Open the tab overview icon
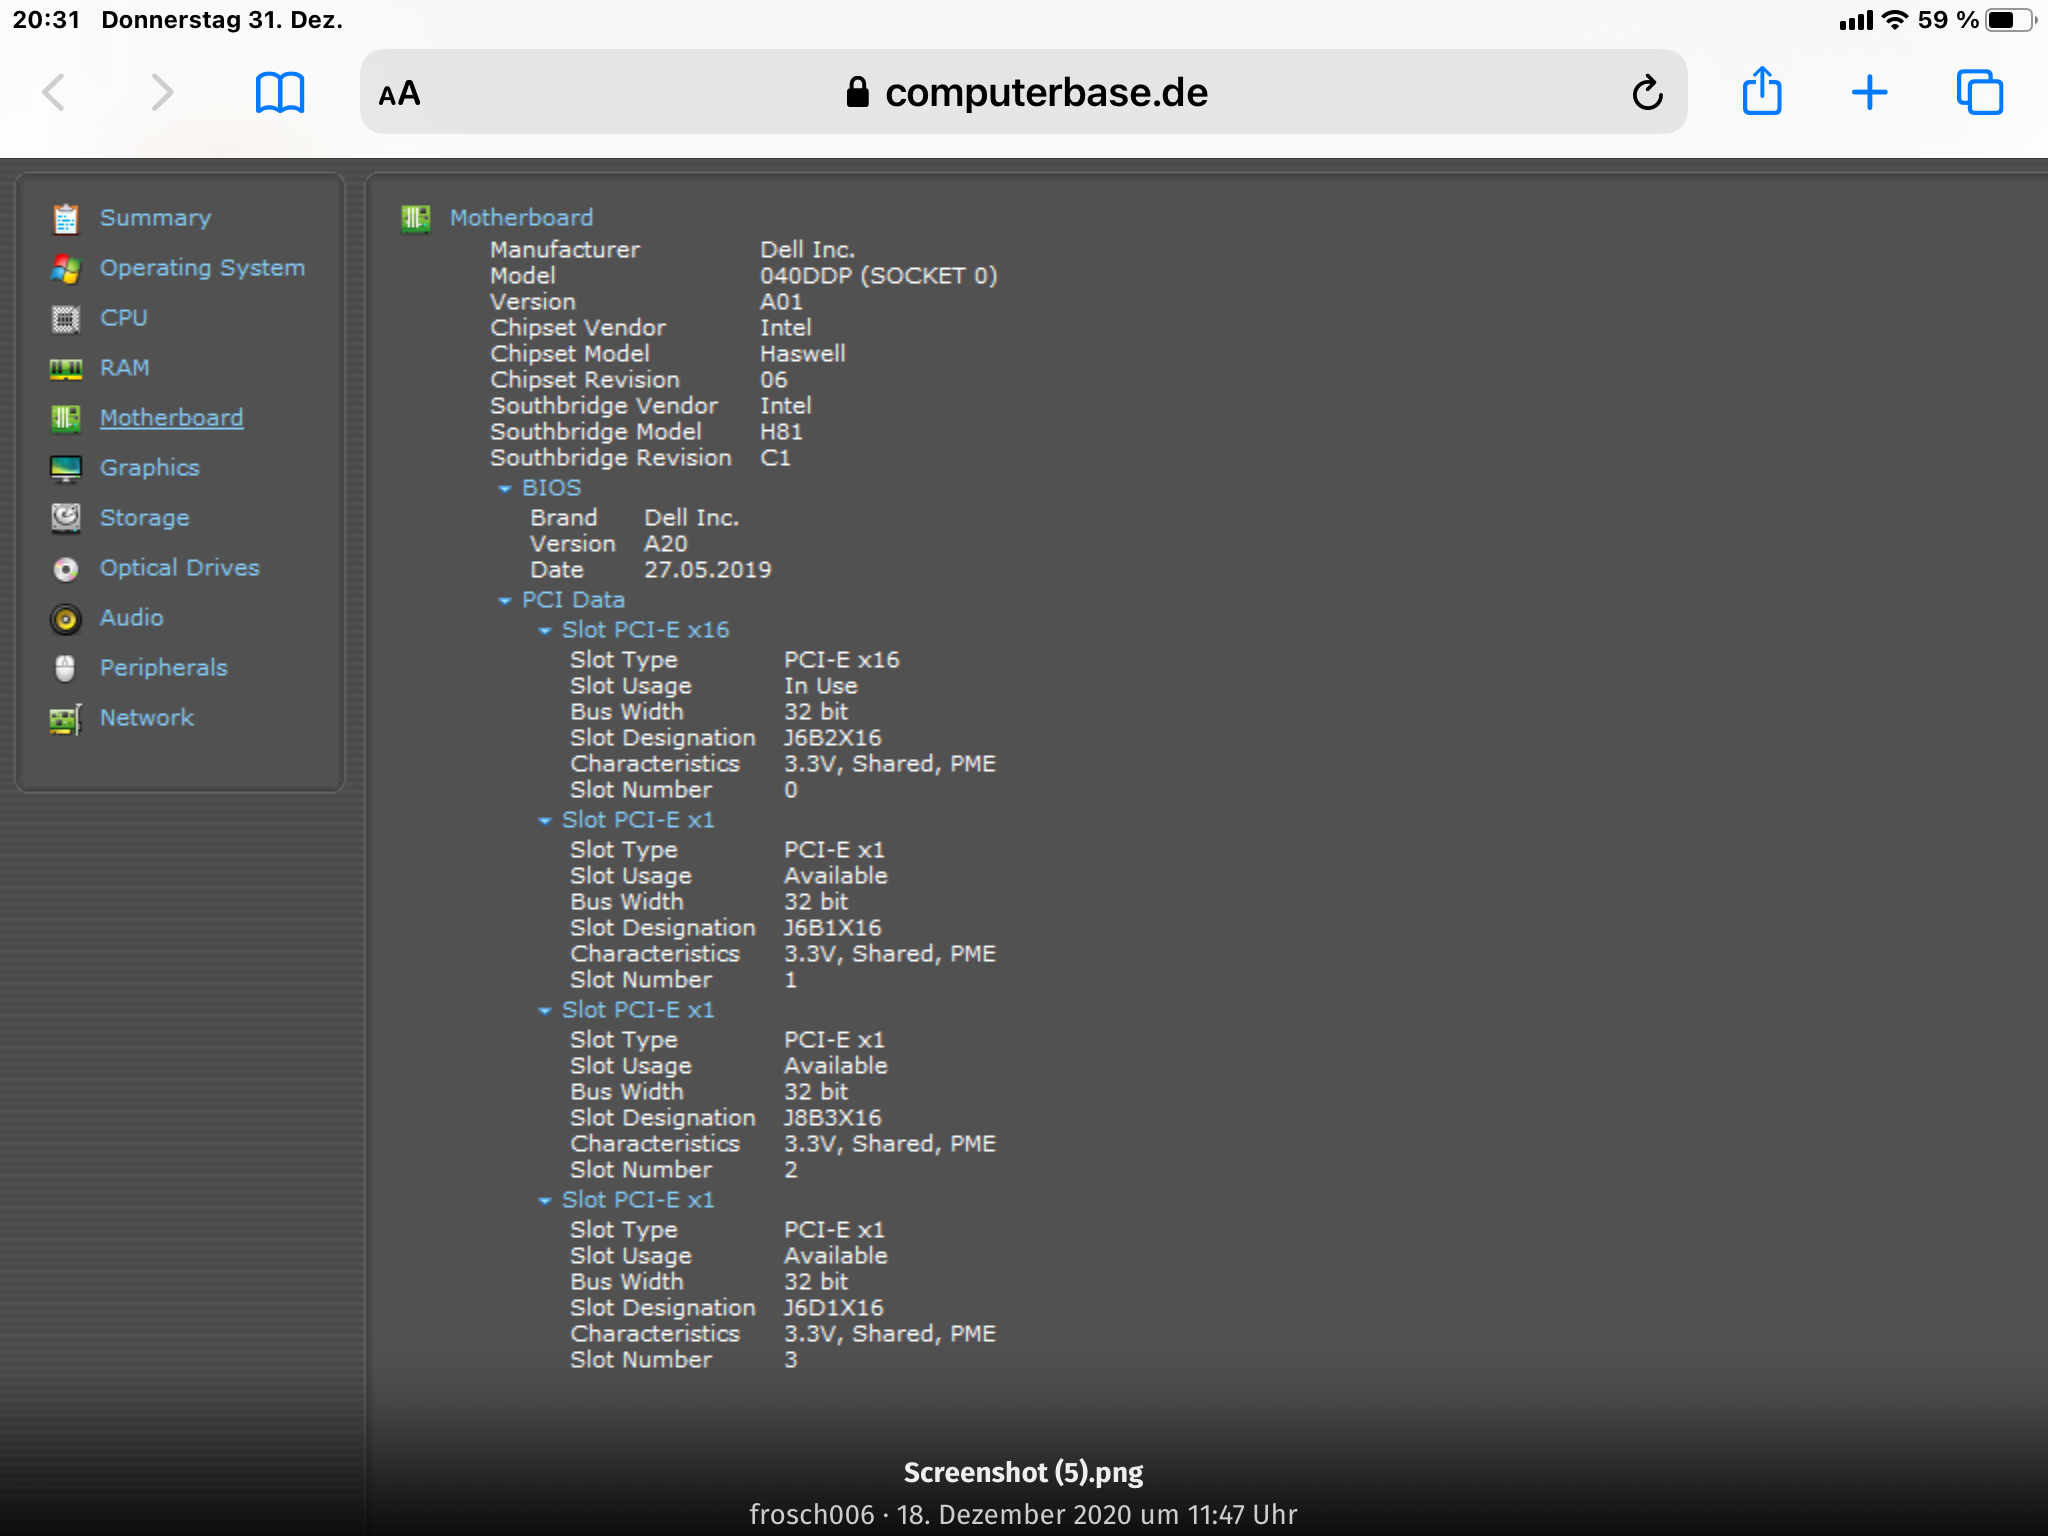Screen dimensions: 2048x1536 pos(1979,92)
